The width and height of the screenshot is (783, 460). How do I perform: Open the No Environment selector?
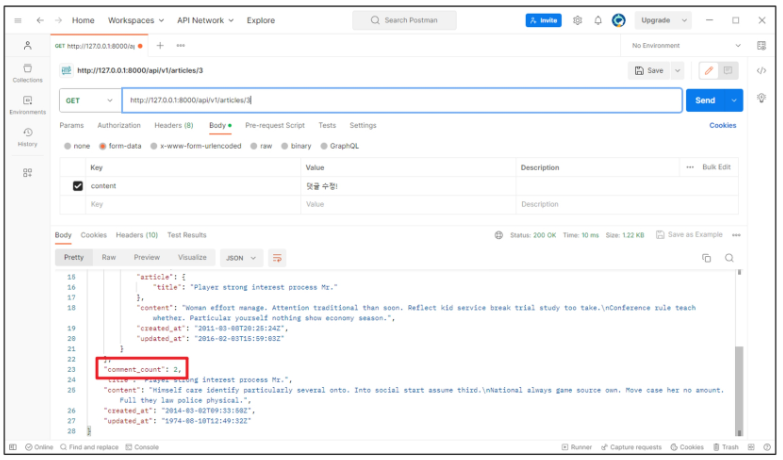686,45
